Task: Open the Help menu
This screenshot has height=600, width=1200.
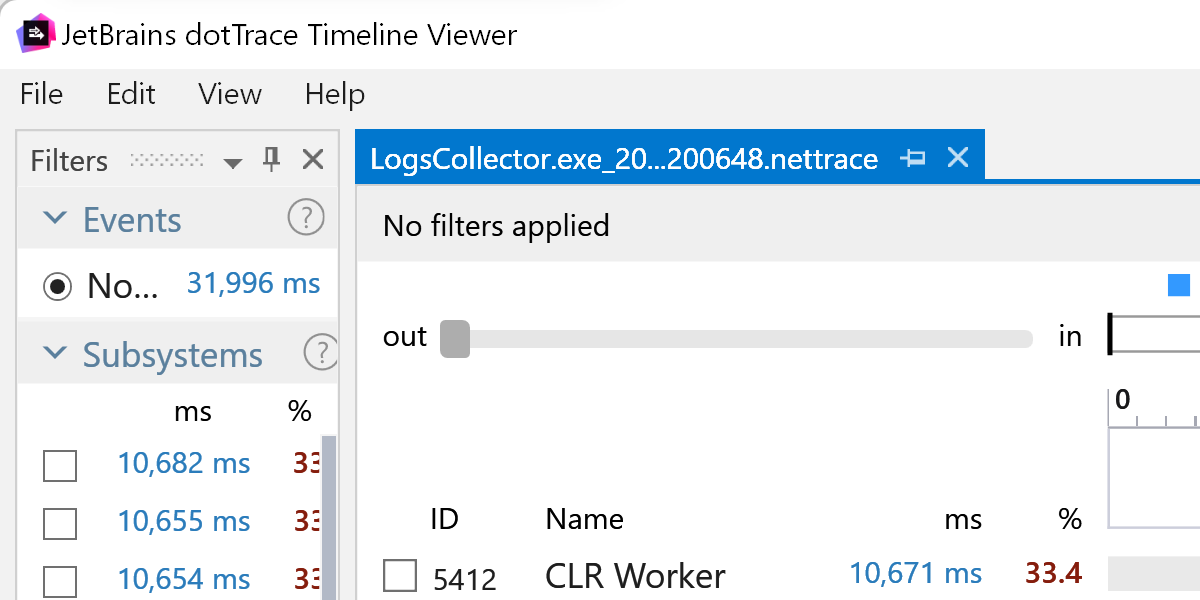Action: [335, 94]
